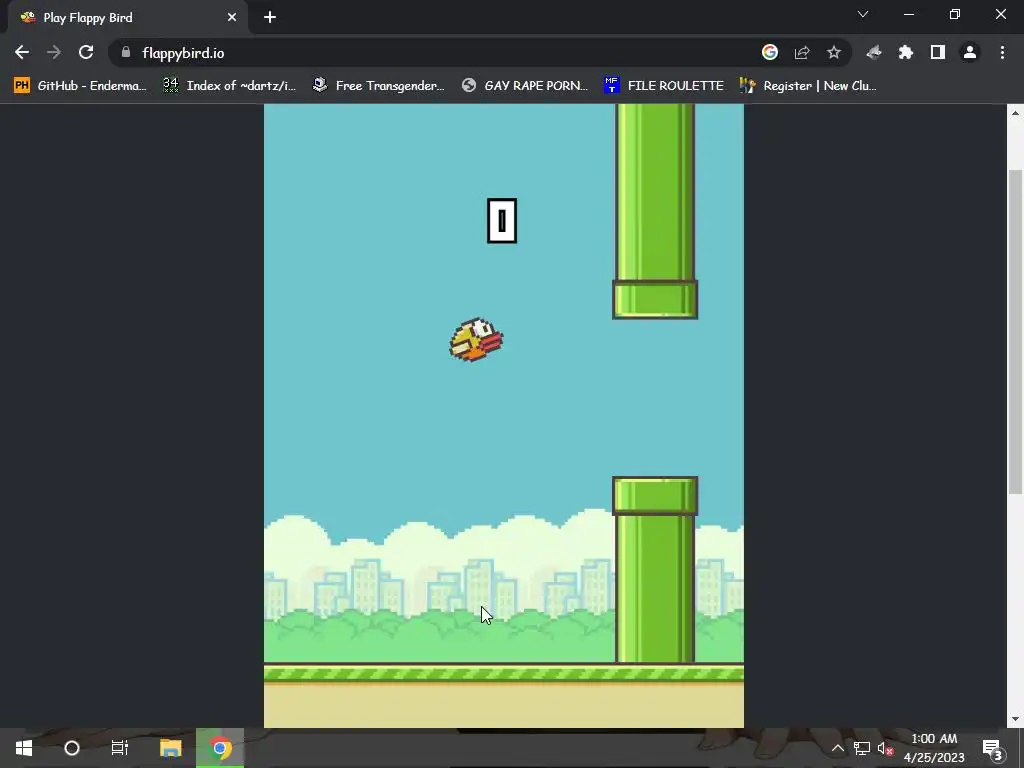Share this page icon
This screenshot has height=768, width=1024.
click(802, 53)
